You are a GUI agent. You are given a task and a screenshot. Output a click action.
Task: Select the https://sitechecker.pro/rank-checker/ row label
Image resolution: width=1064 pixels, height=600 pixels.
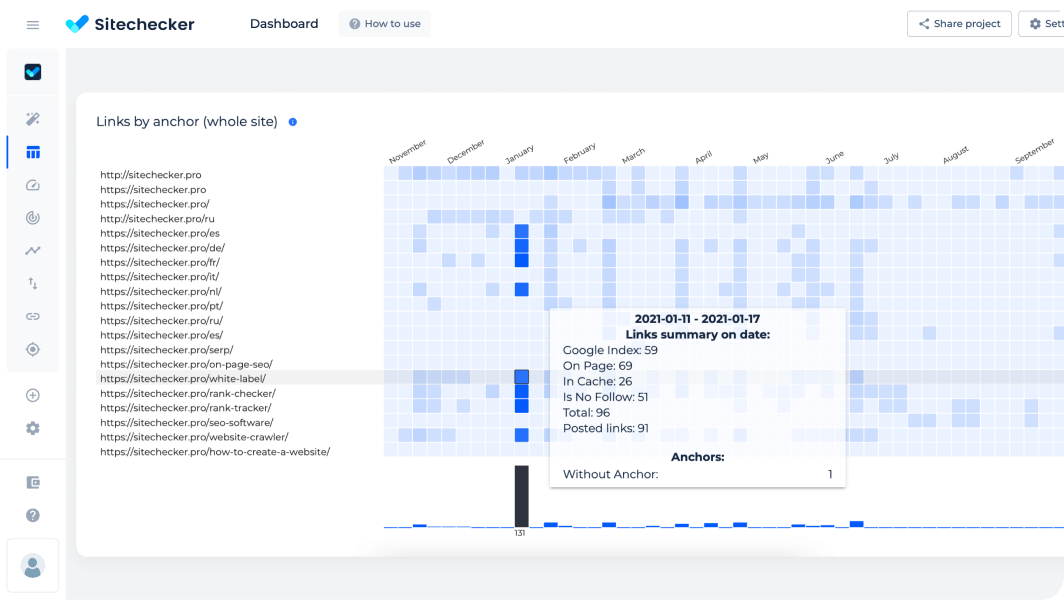click(188, 394)
